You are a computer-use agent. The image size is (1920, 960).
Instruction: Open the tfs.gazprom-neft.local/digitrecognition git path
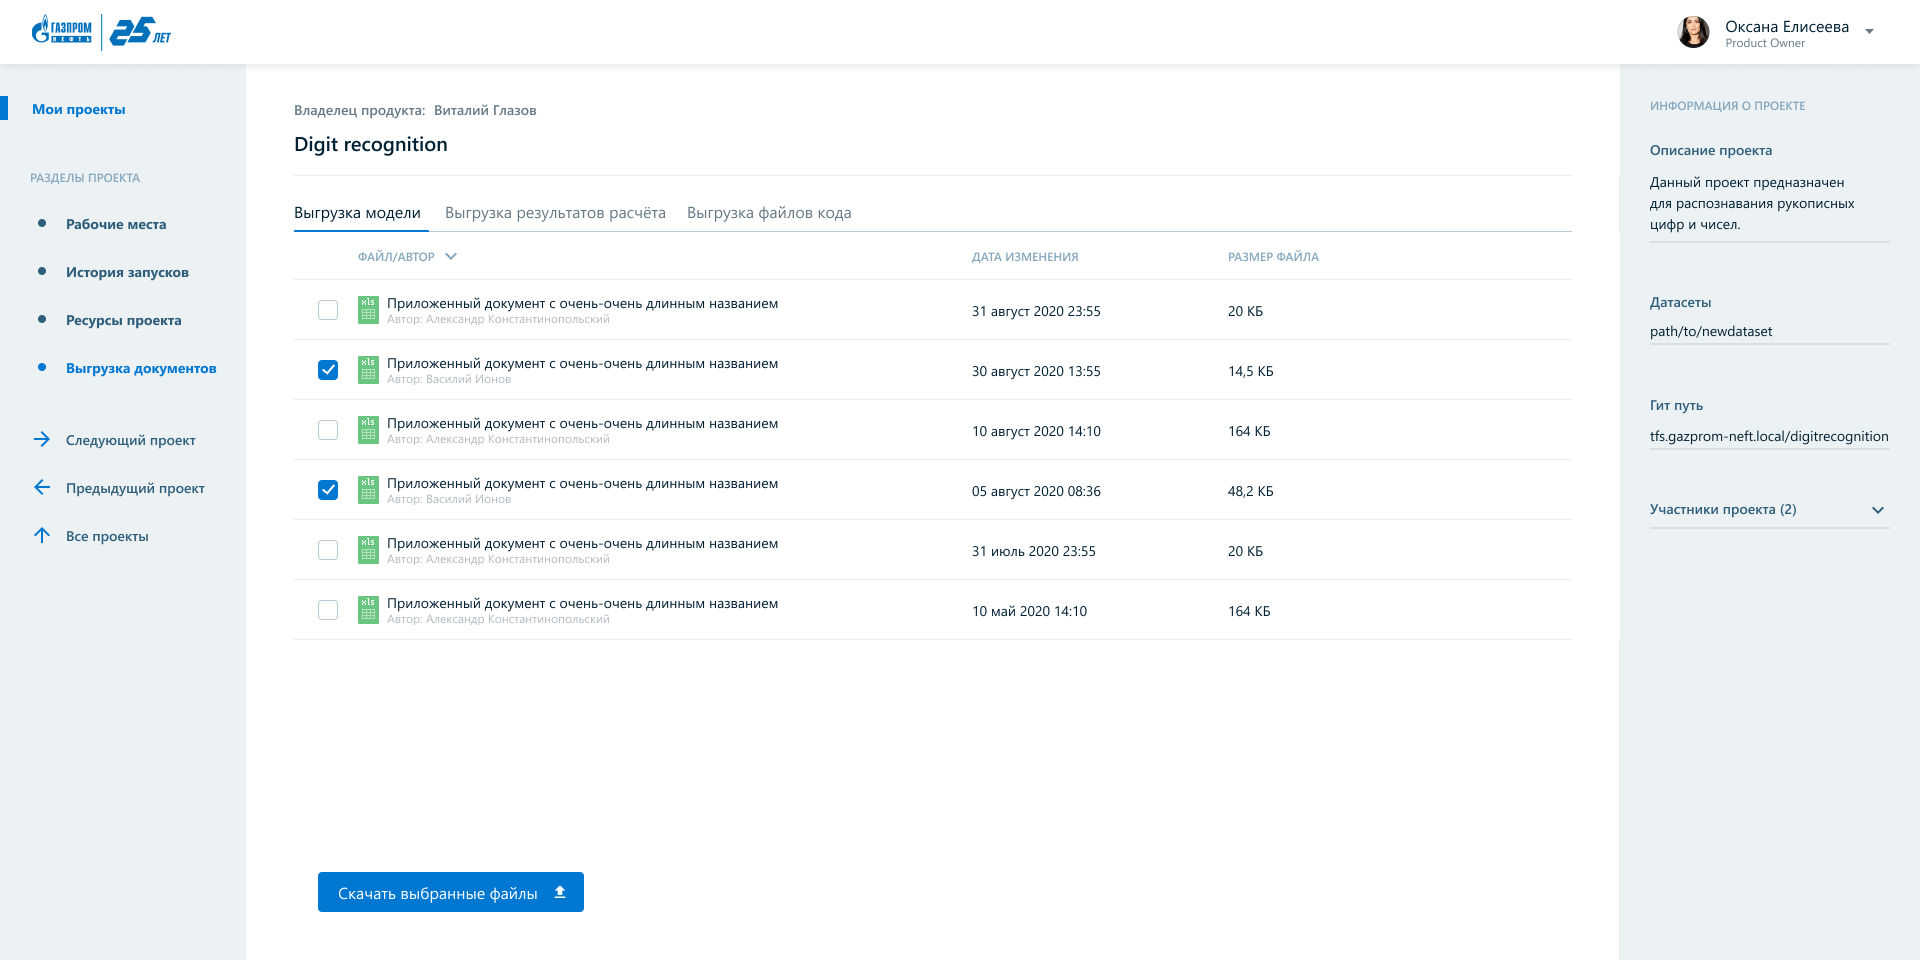tap(1768, 436)
